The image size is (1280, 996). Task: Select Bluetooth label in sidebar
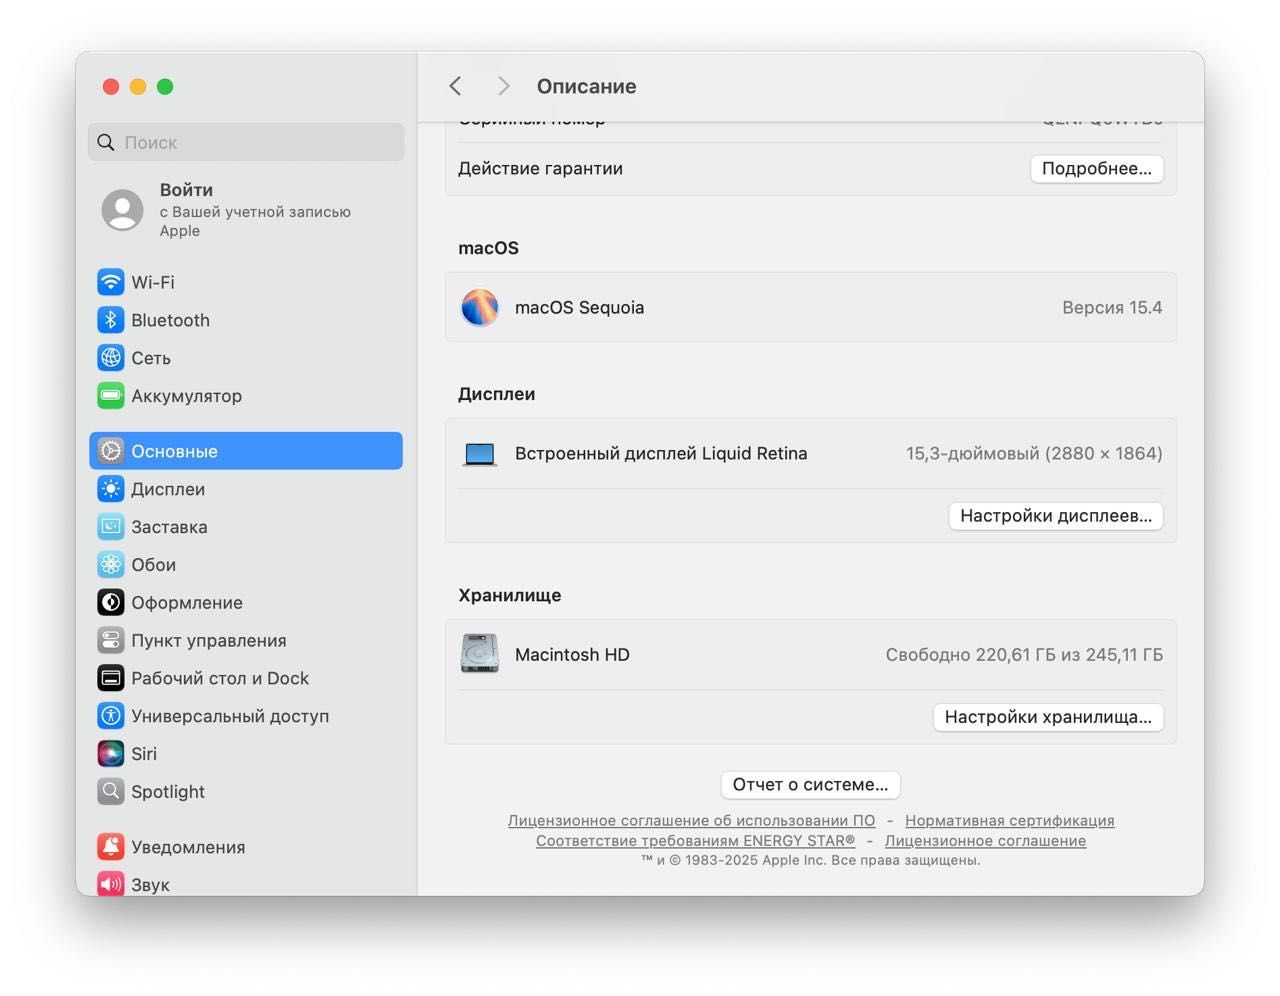click(171, 320)
